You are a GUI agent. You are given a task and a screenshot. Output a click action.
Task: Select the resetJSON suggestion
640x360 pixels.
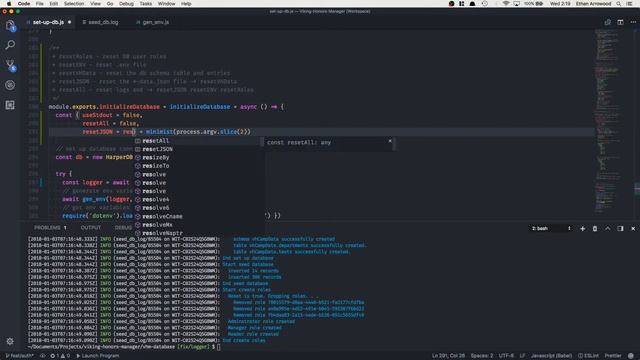pyautogui.click(x=199, y=149)
